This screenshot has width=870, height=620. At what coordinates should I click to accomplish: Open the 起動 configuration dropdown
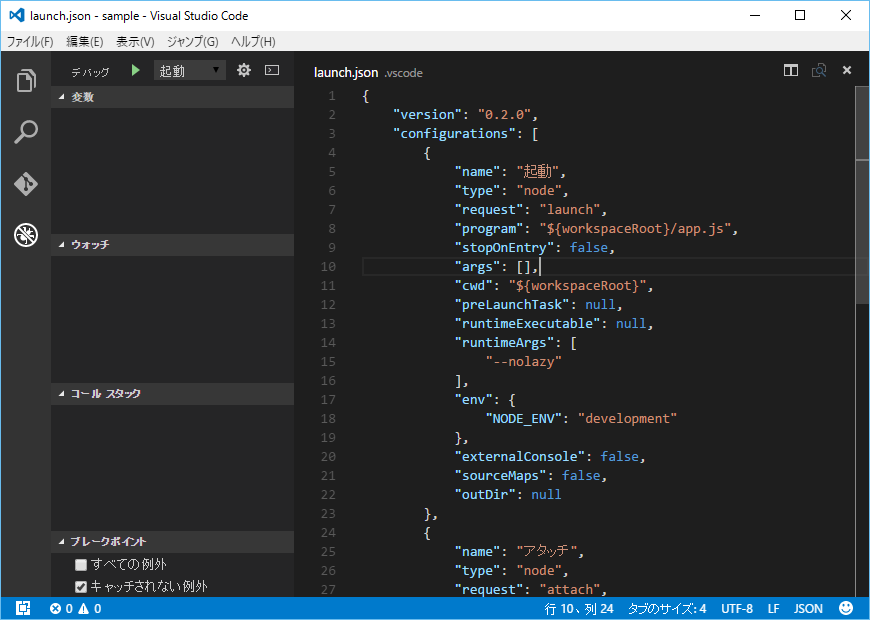click(x=190, y=71)
